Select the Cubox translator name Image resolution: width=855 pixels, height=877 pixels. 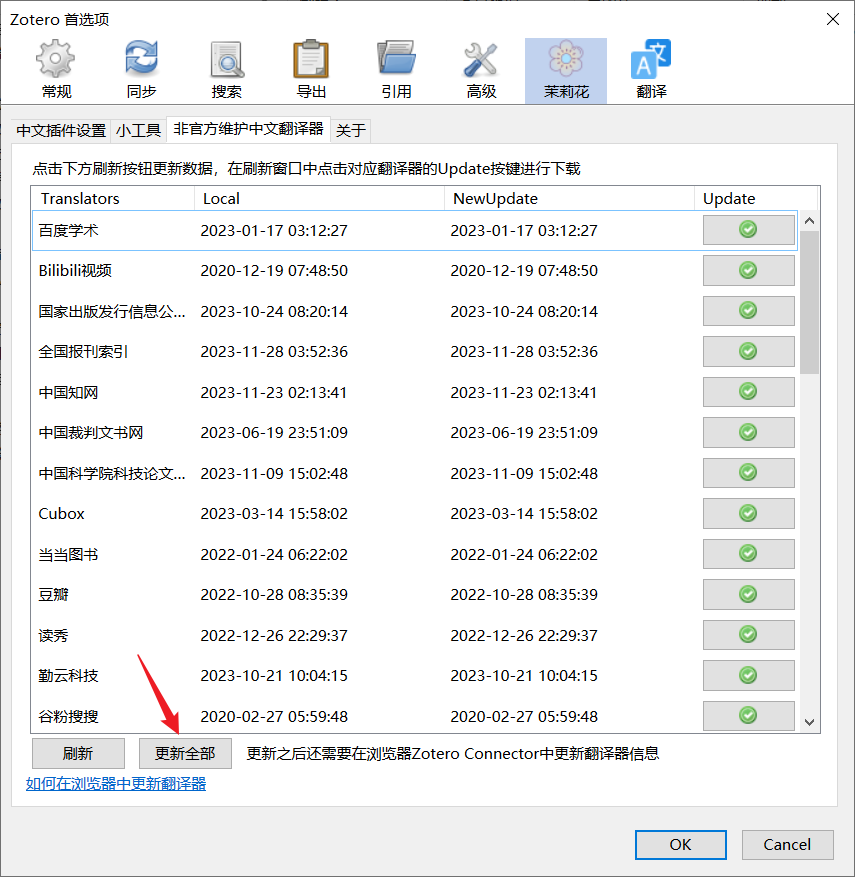(62, 513)
